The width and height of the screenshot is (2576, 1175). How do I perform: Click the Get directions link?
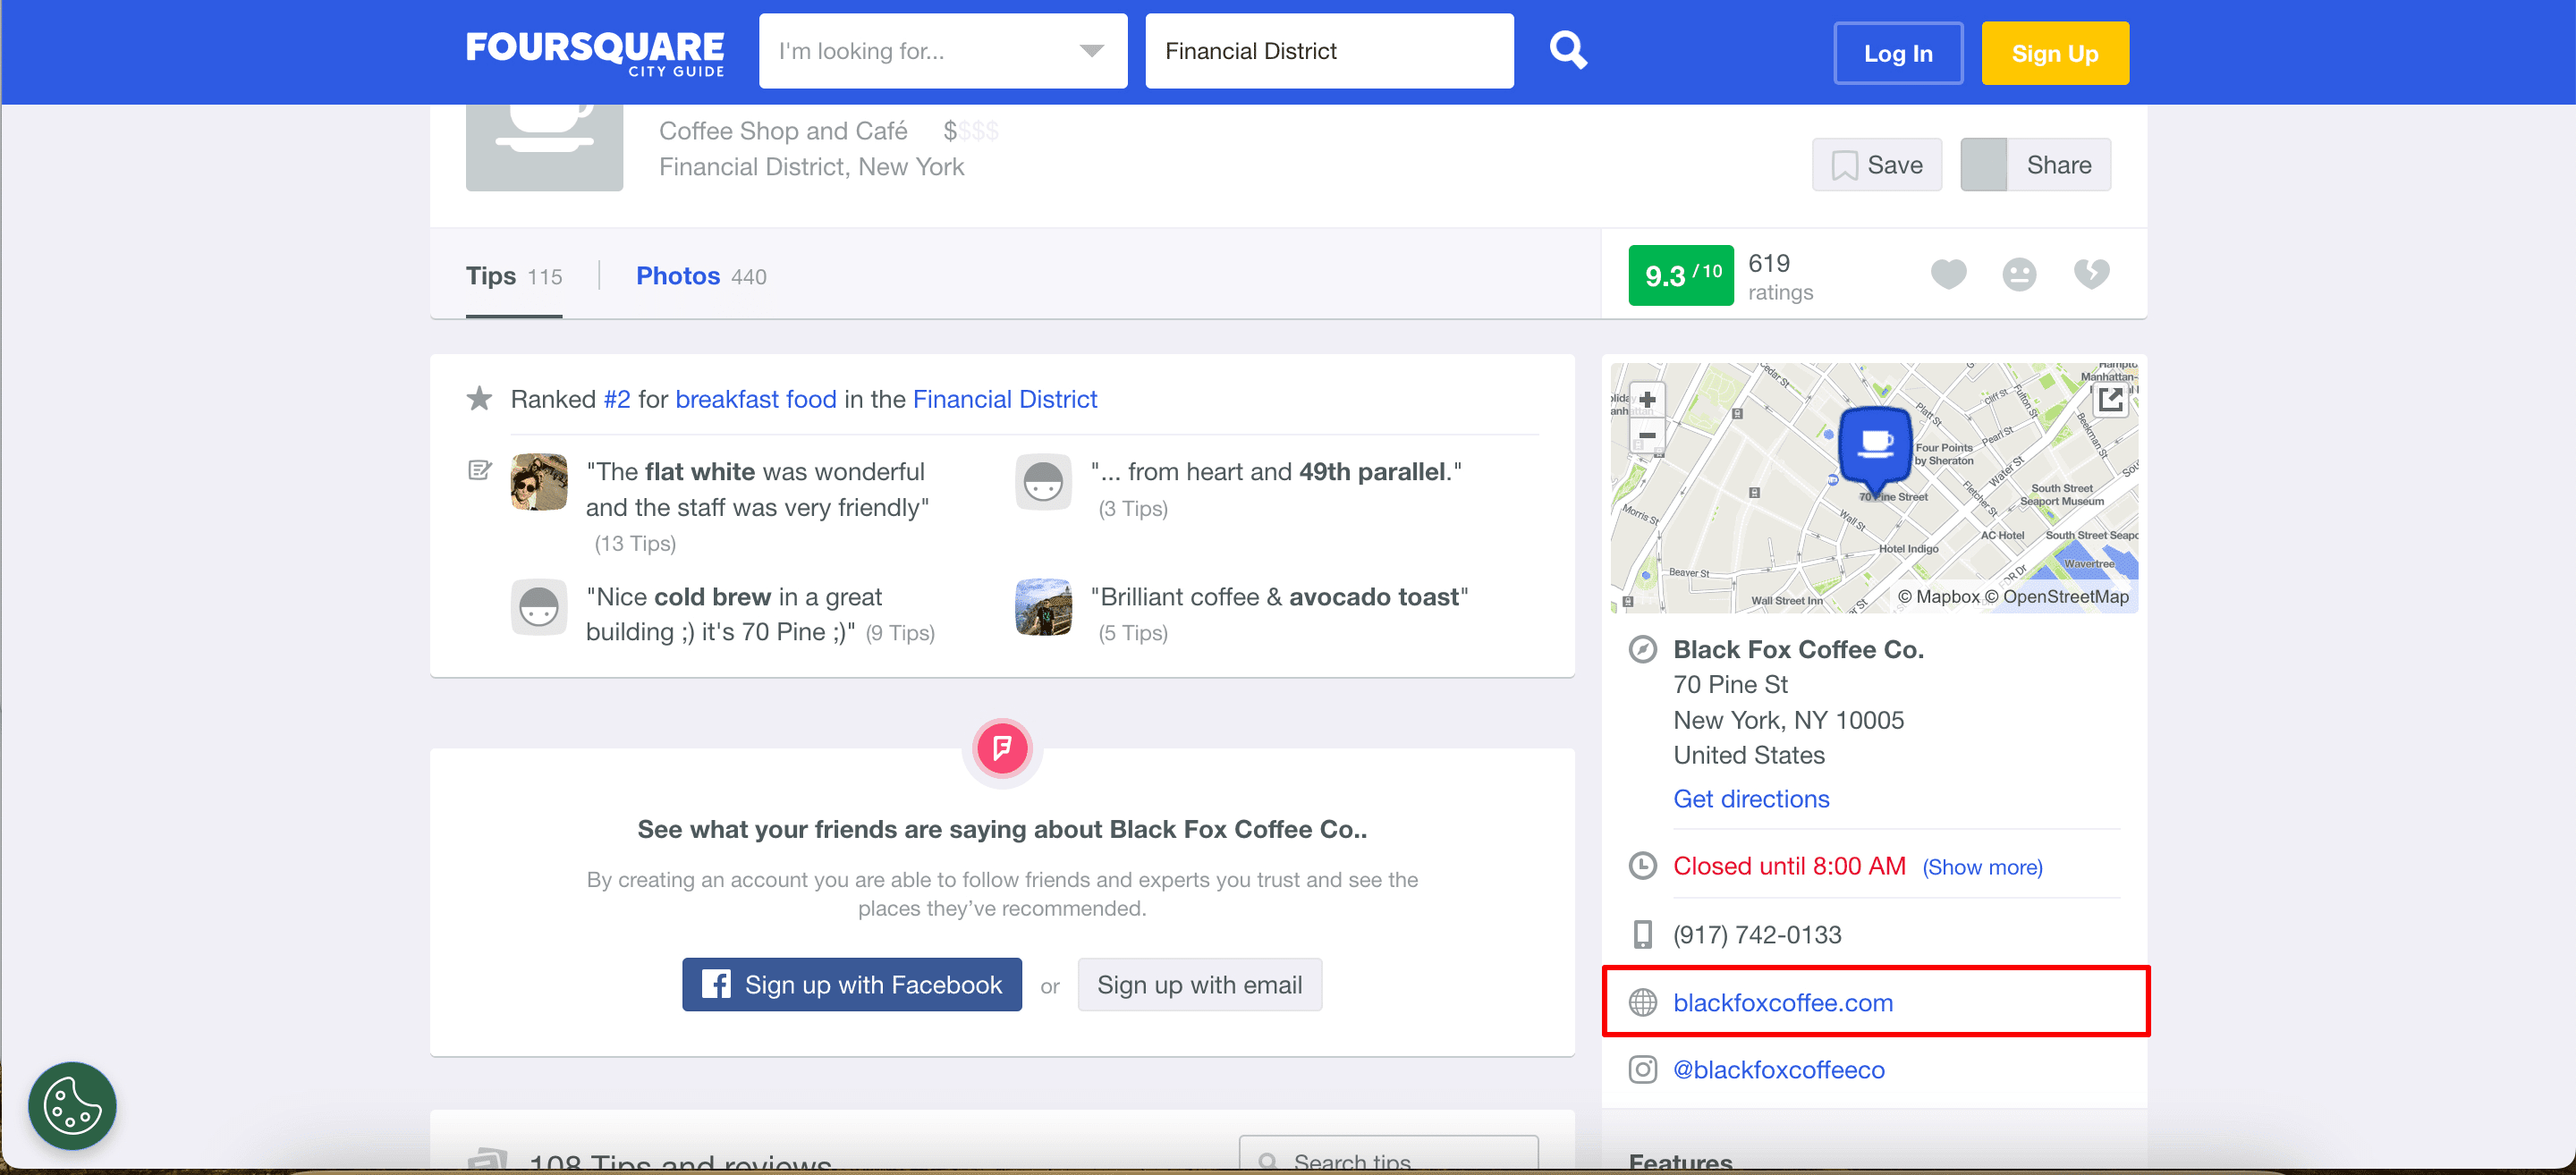click(1751, 799)
